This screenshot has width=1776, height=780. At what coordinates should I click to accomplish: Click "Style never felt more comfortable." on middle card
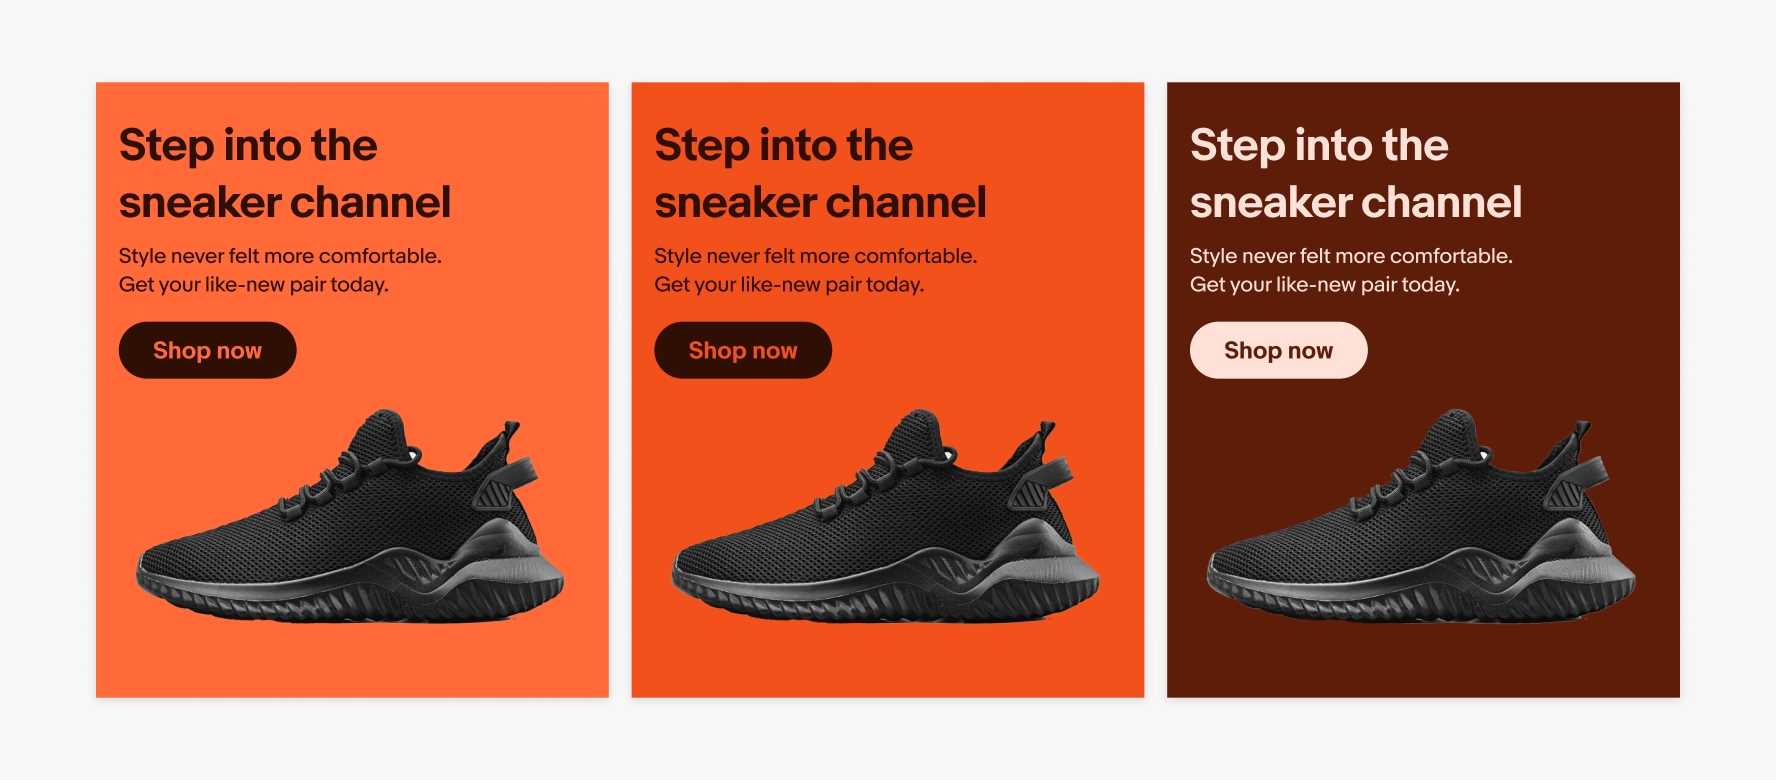[x=815, y=256]
